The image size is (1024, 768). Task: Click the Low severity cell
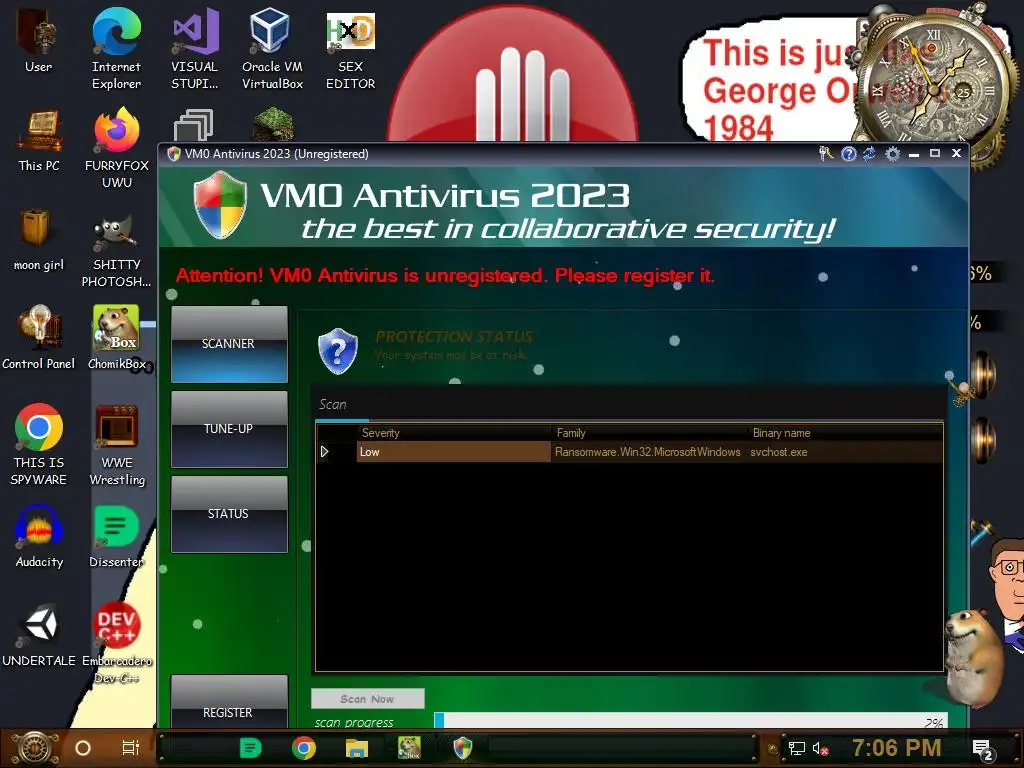(454, 452)
